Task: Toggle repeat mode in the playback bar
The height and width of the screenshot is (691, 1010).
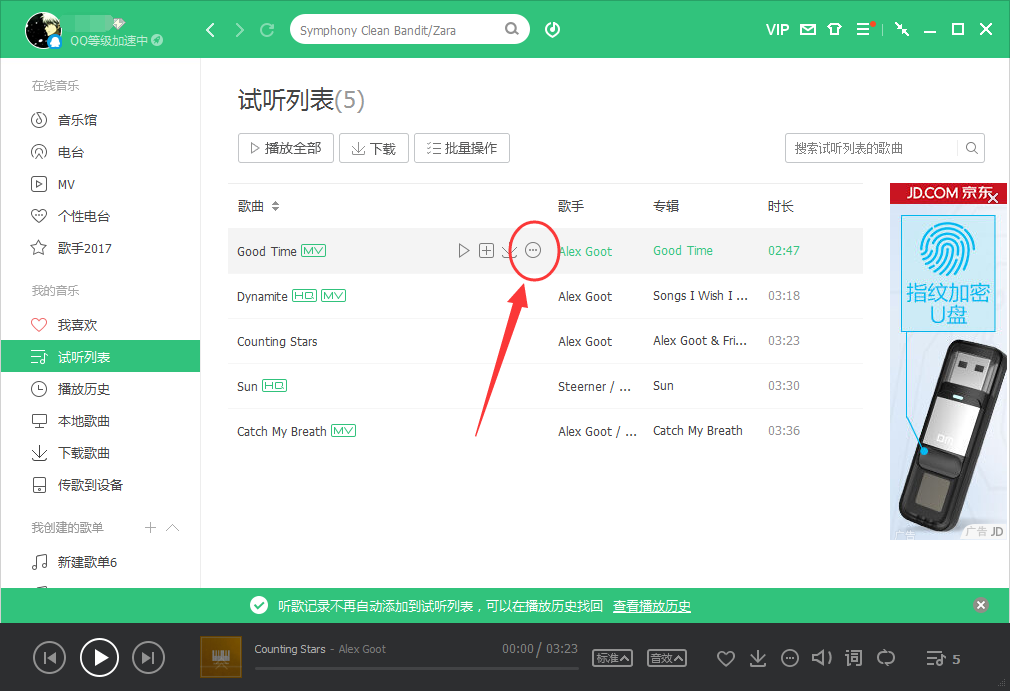Action: [886, 658]
